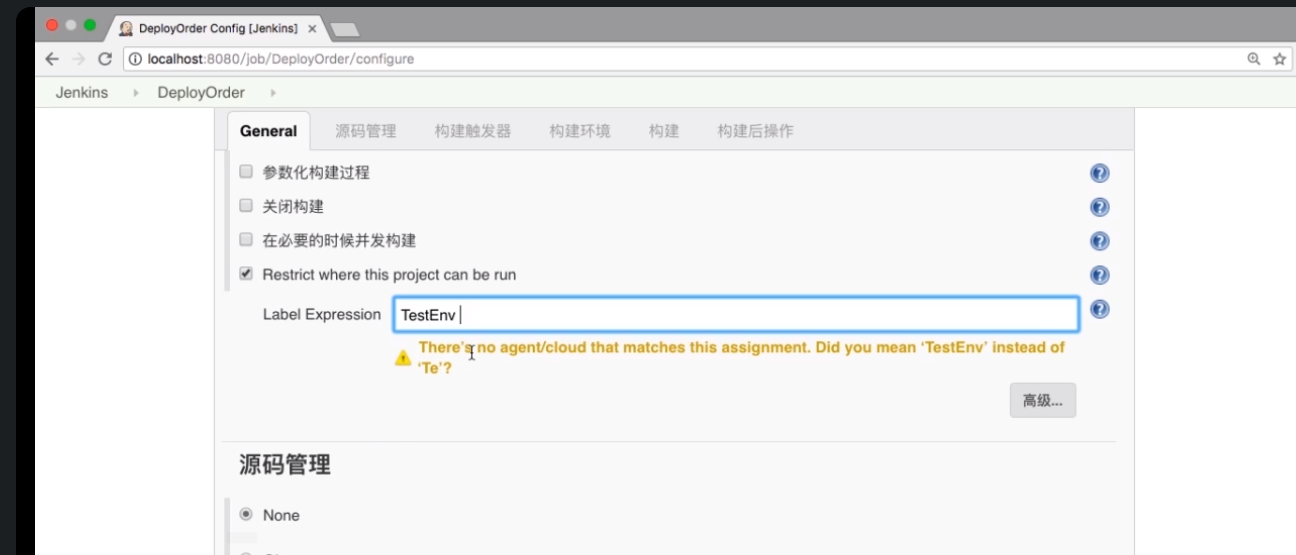
Task: Click the 源码管理 section heading
Action: tap(285, 465)
